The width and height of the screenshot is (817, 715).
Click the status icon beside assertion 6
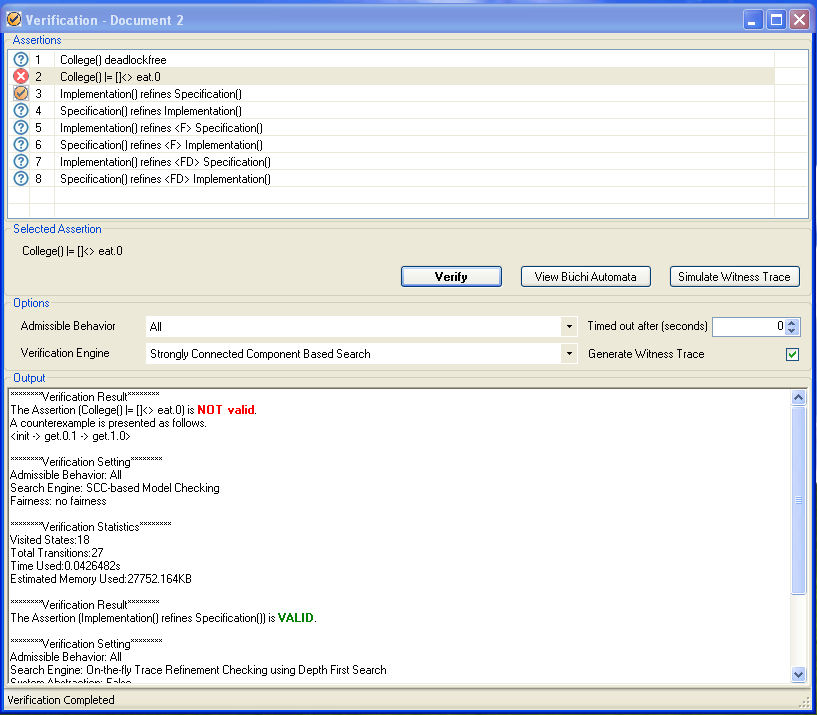click(21, 145)
